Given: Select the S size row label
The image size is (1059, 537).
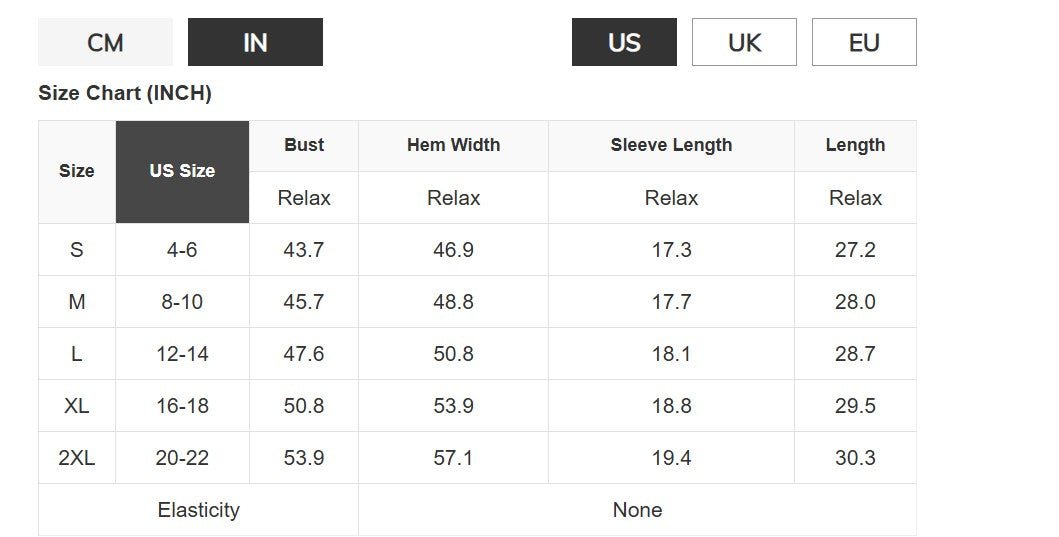Looking at the screenshot, I should (x=77, y=249).
